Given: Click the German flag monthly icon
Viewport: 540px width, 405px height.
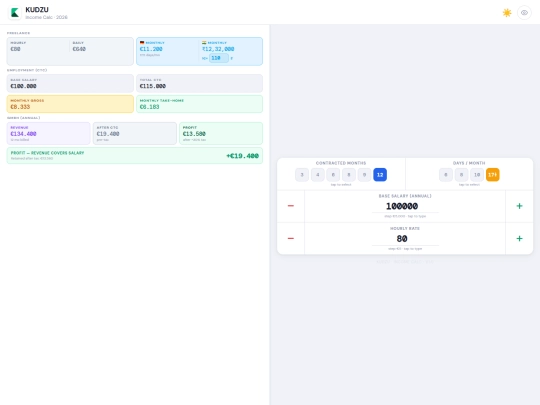Looking at the screenshot, I should [x=142, y=43].
